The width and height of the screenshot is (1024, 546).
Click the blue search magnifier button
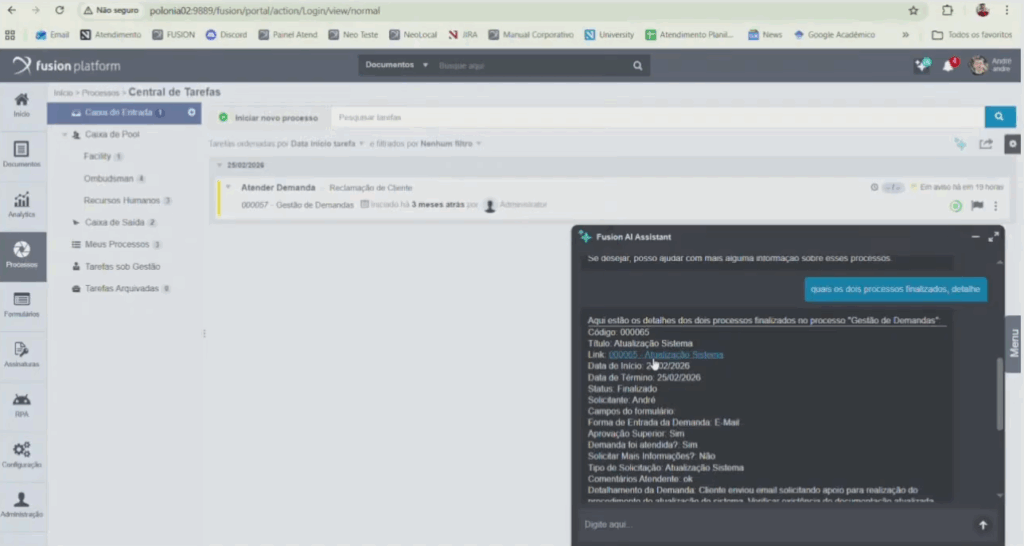click(x=999, y=117)
